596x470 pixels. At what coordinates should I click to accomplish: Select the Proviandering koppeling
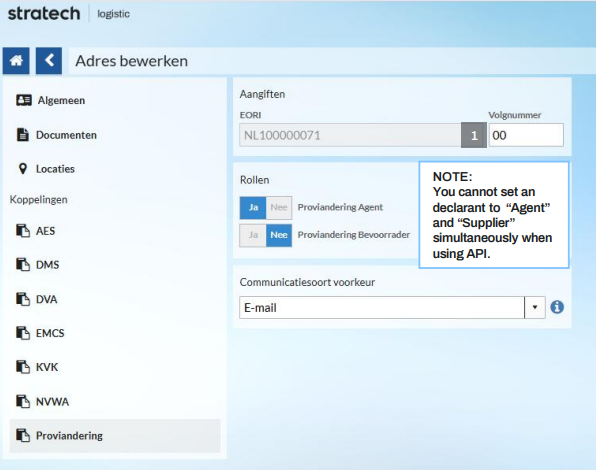coord(115,435)
